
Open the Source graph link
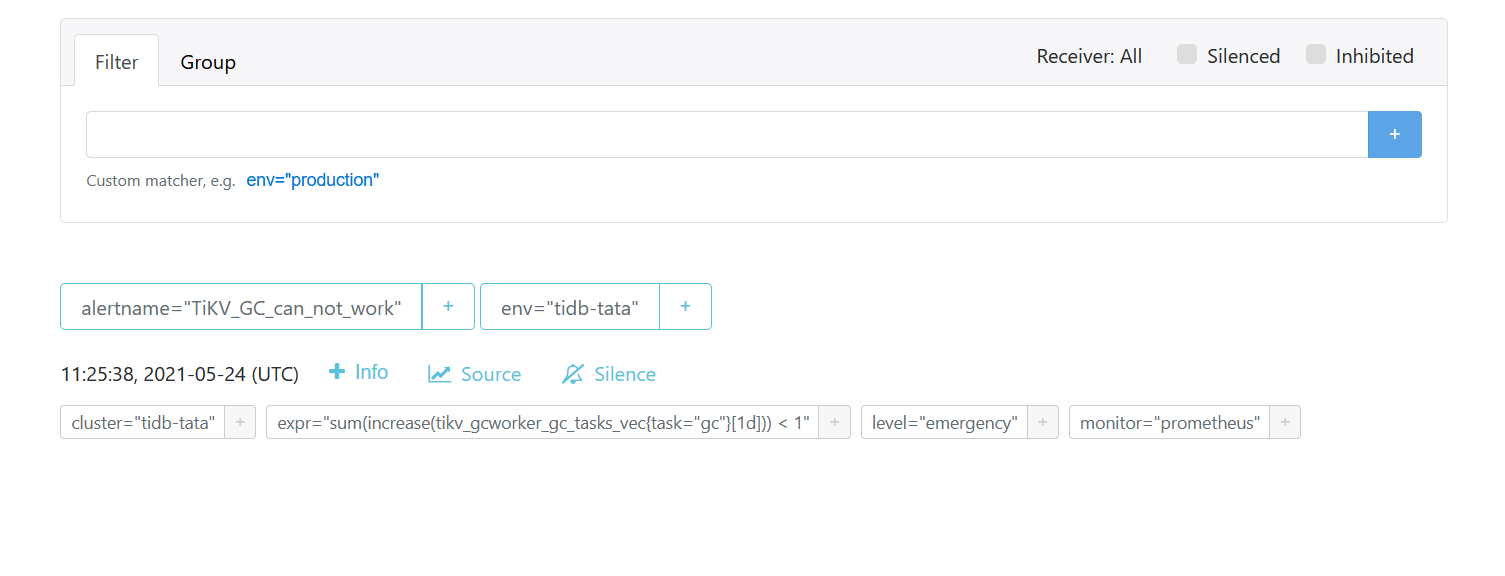[x=475, y=374]
